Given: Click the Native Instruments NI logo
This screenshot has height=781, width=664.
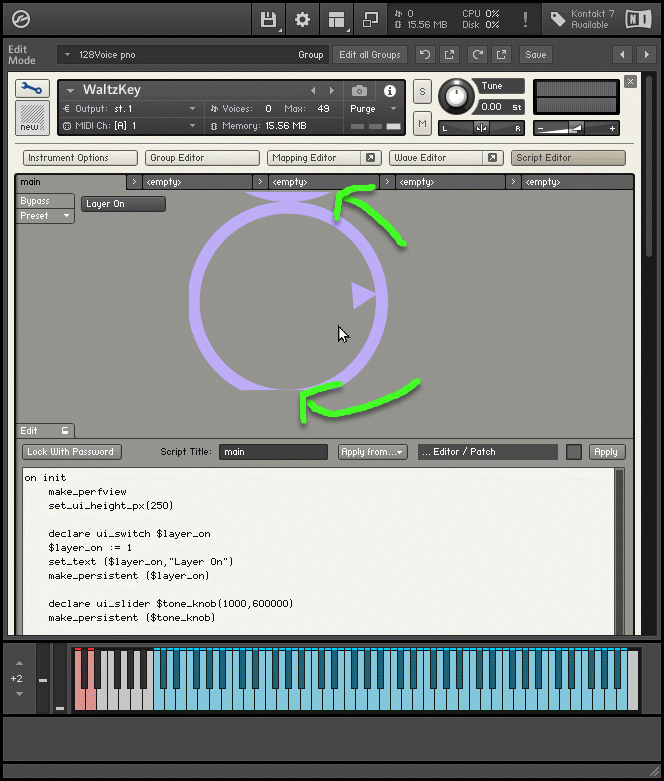Looking at the screenshot, I should 638,19.
